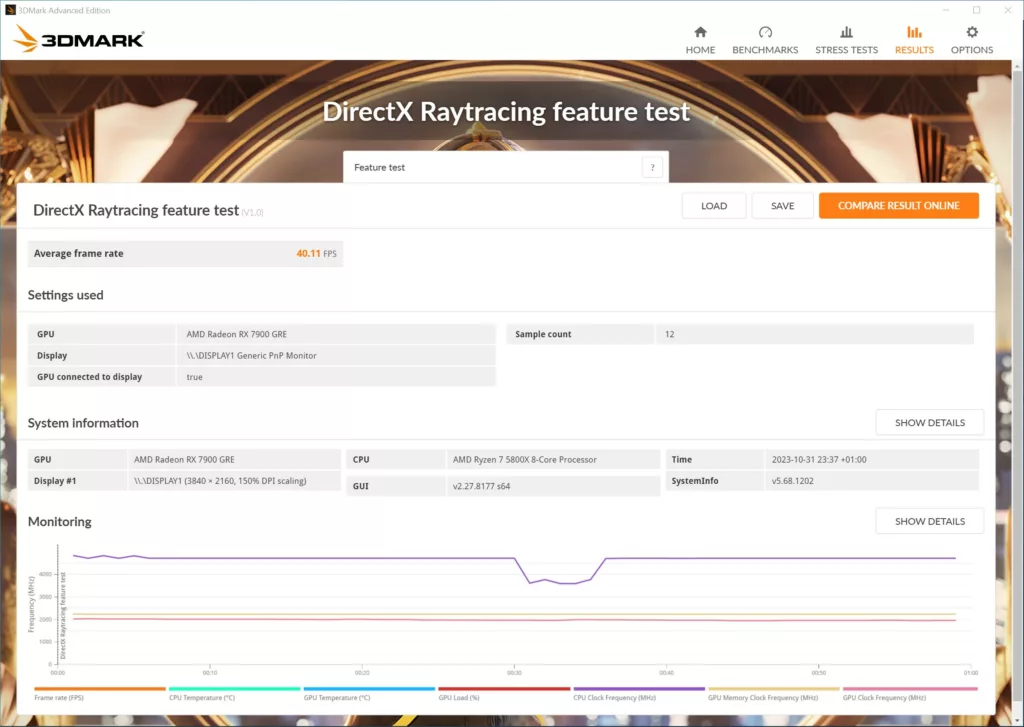Viewport: 1024px width, 727px height.
Task: Show details for System information
Action: (x=929, y=423)
